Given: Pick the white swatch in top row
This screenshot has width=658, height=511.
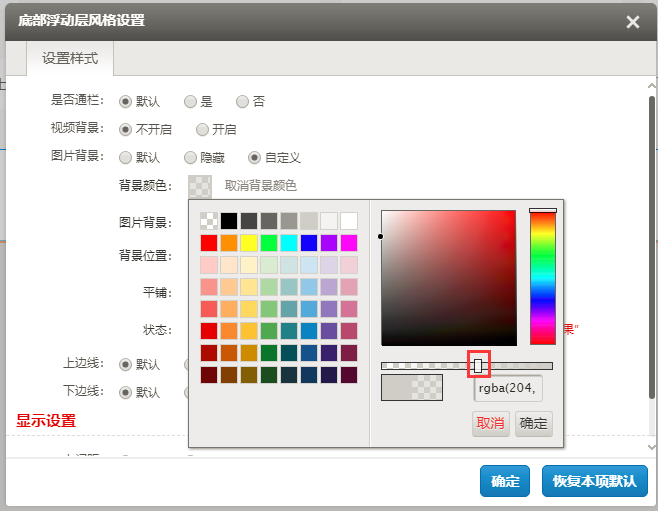Looking at the screenshot, I should 349,221.
